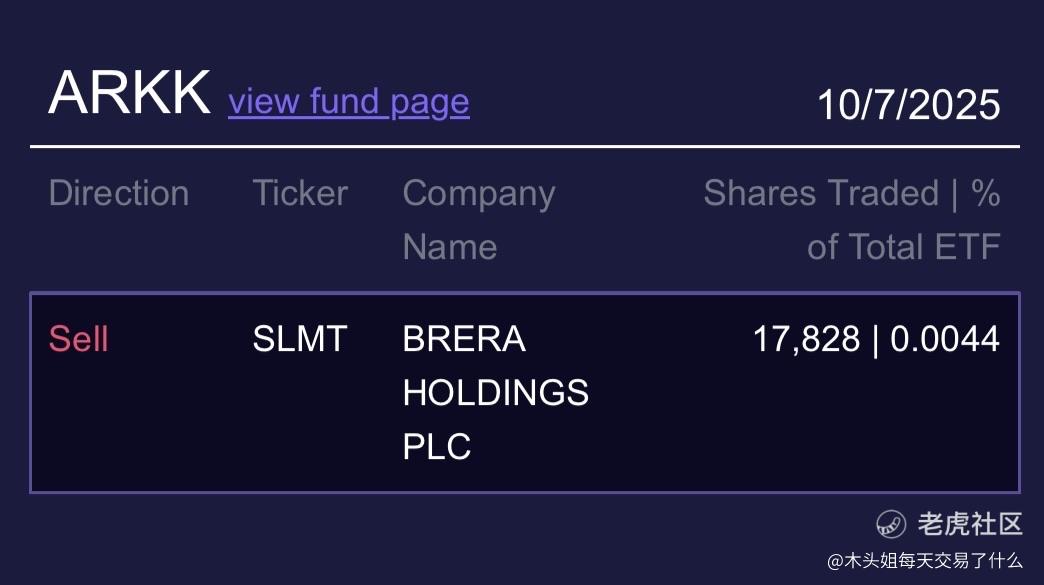Click the red Sell direction label
The height and width of the screenshot is (585, 1044).
coord(78,339)
